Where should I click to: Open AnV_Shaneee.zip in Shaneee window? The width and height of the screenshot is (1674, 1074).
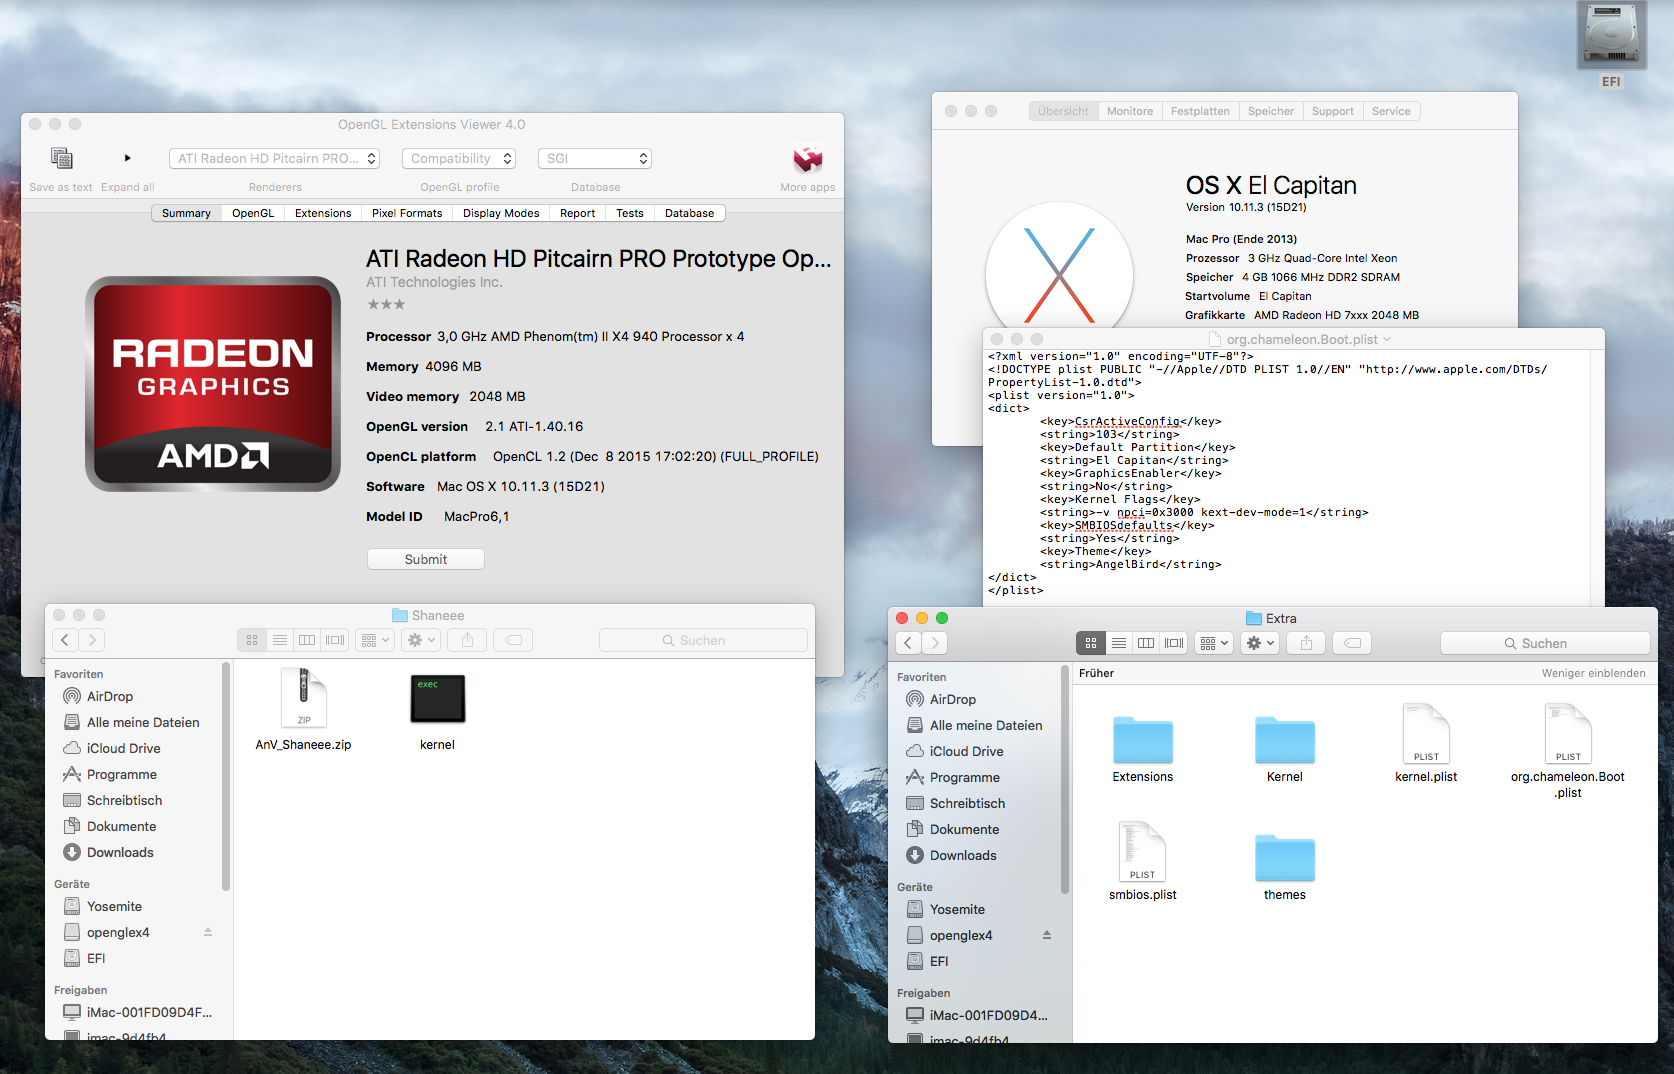click(304, 698)
